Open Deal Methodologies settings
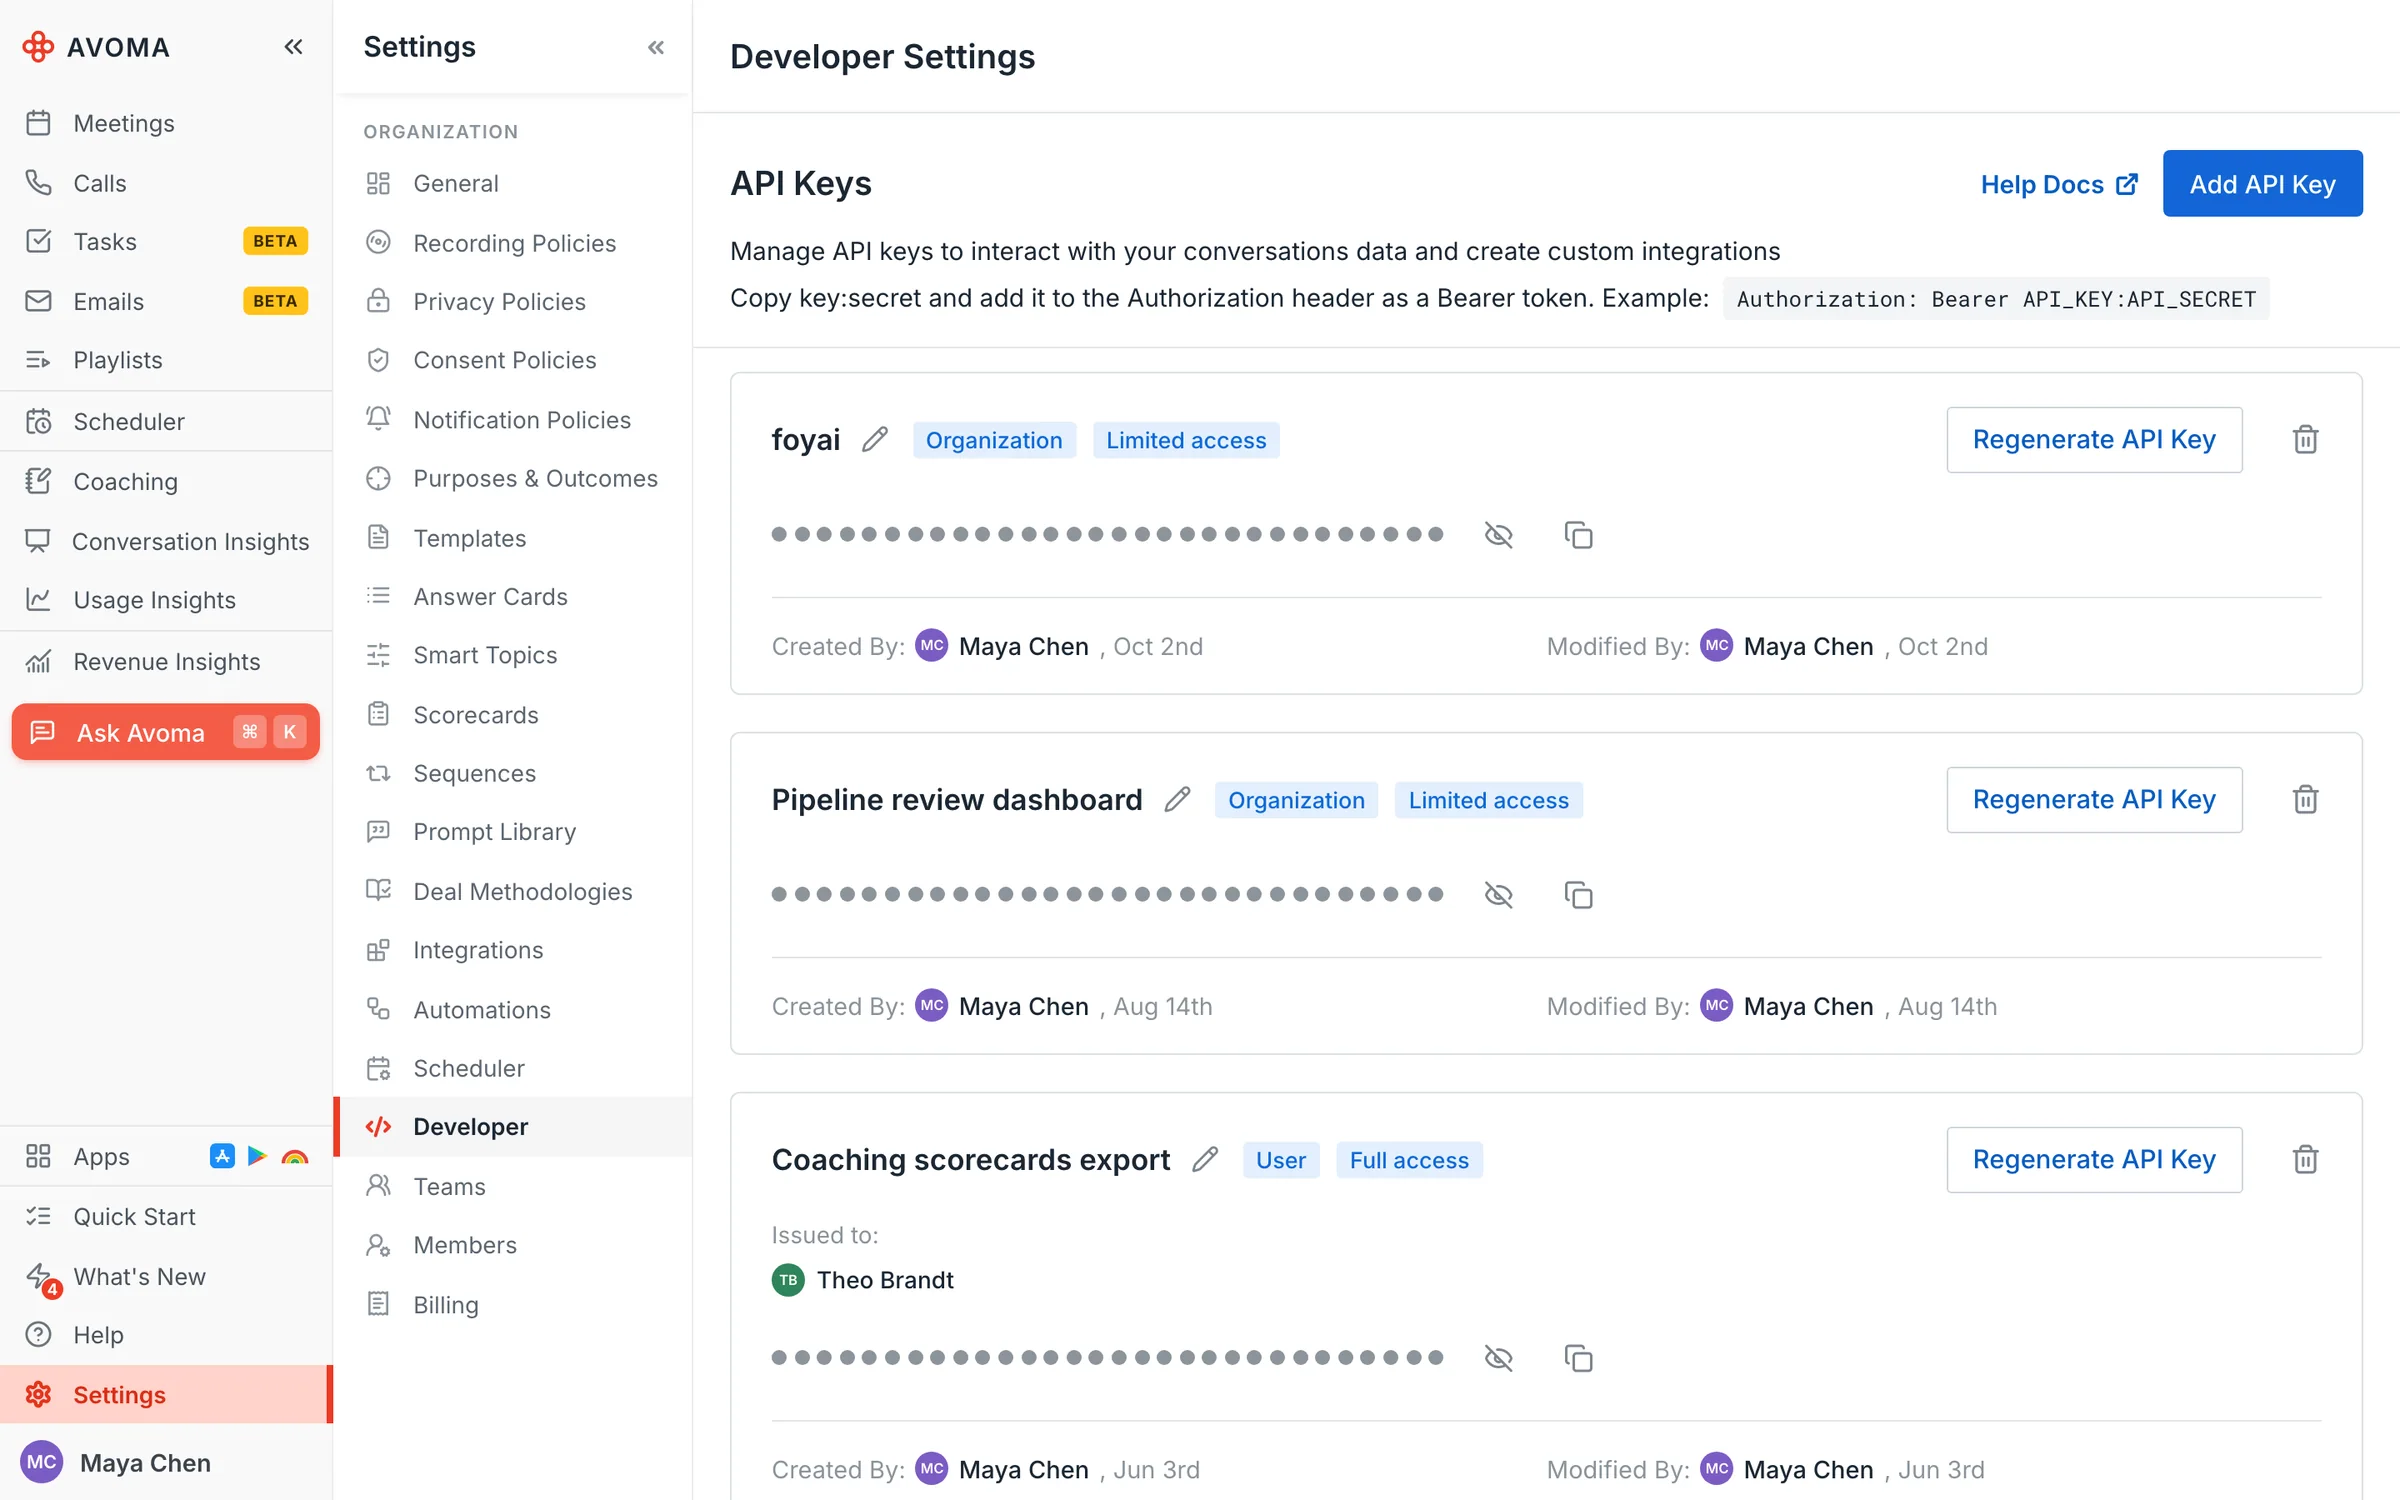The width and height of the screenshot is (2400, 1500). (512, 891)
